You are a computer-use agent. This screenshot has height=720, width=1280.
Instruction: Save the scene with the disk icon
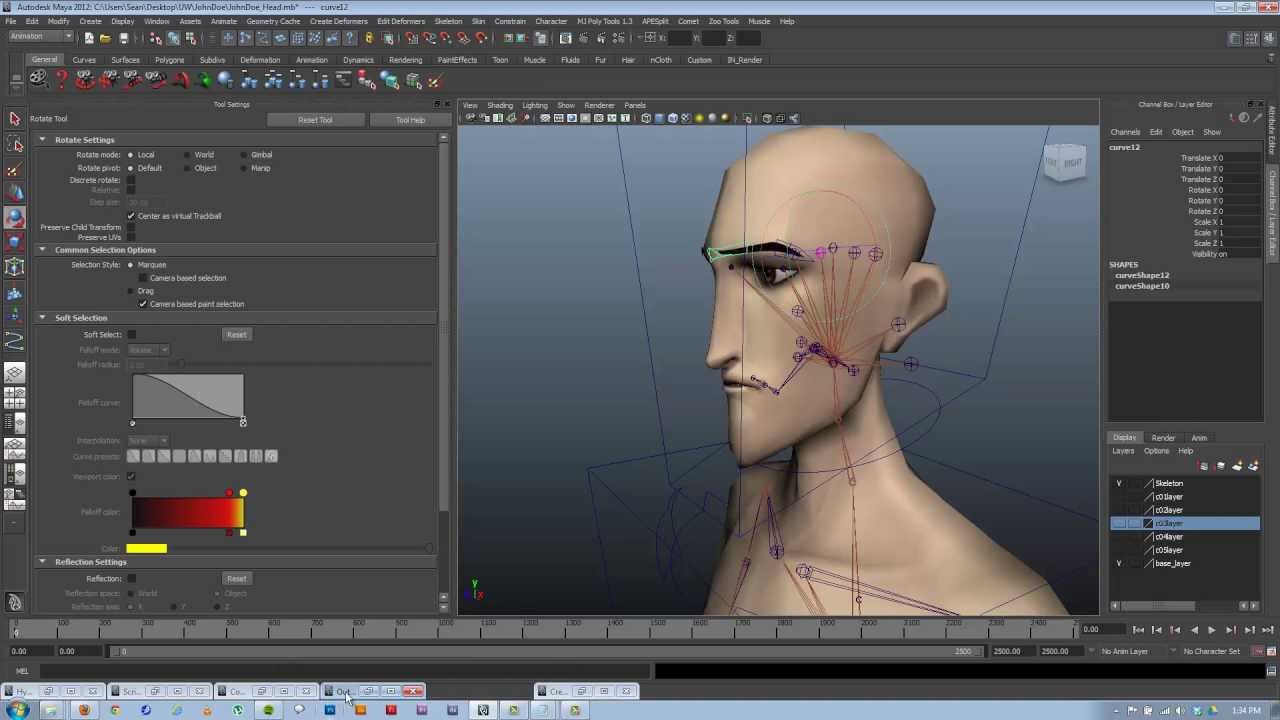coord(123,38)
